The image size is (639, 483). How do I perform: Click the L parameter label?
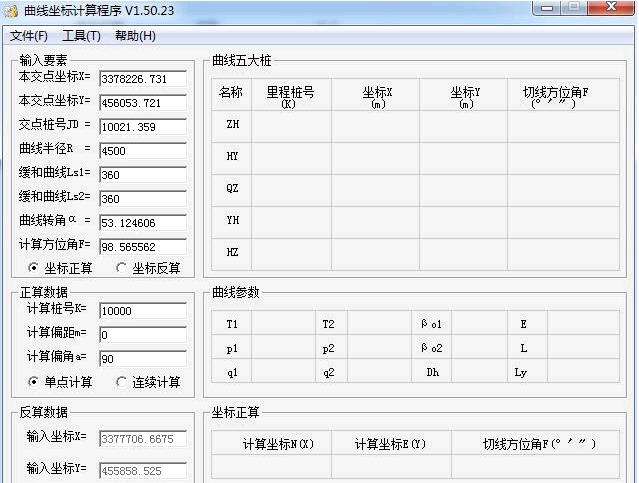pos(524,348)
